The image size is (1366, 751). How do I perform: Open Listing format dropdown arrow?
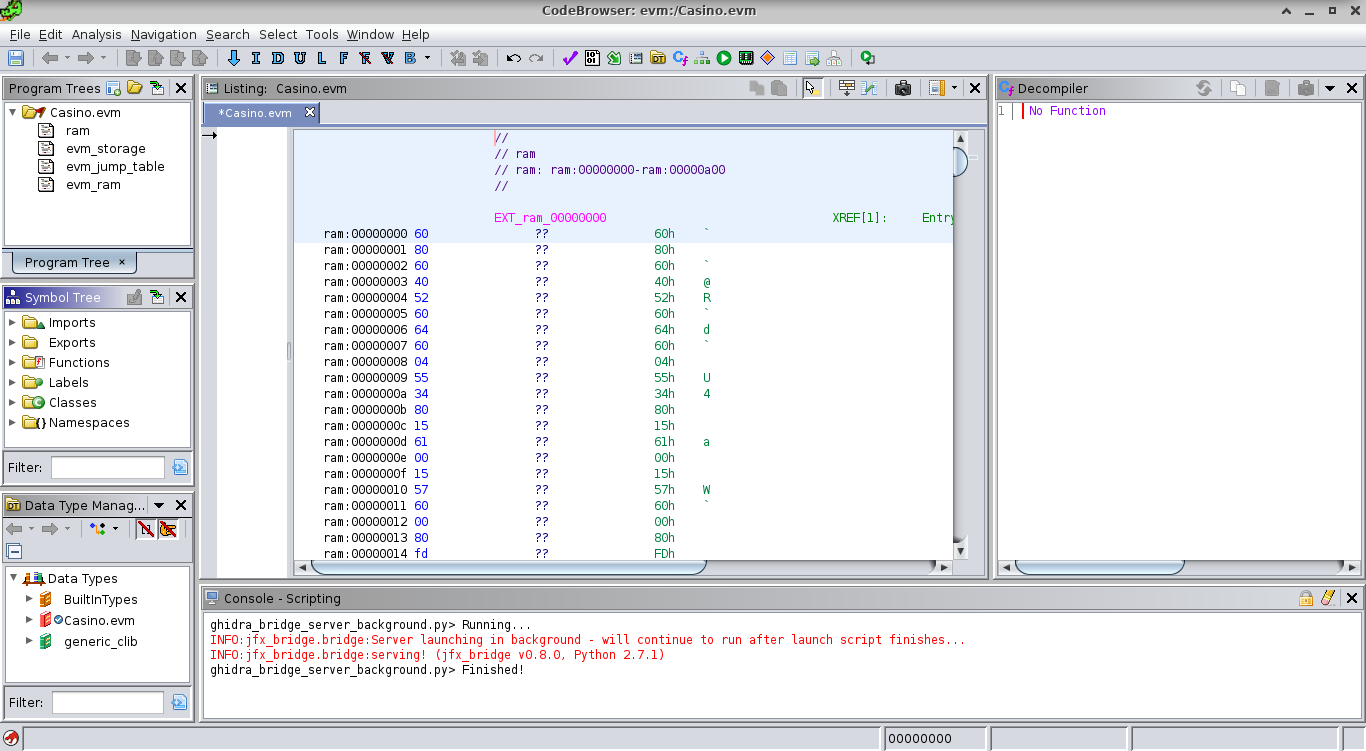point(954,88)
